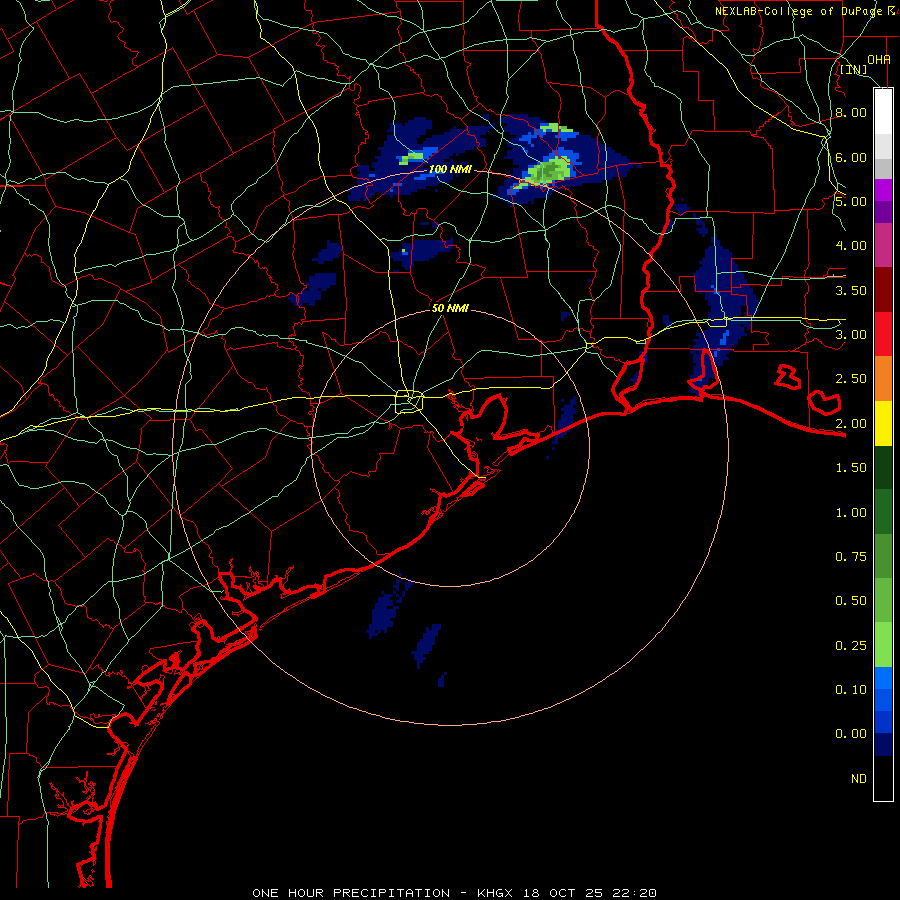Select the bright magenta legend color swatch
Image resolution: width=900 pixels, height=900 pixels.
883,190
